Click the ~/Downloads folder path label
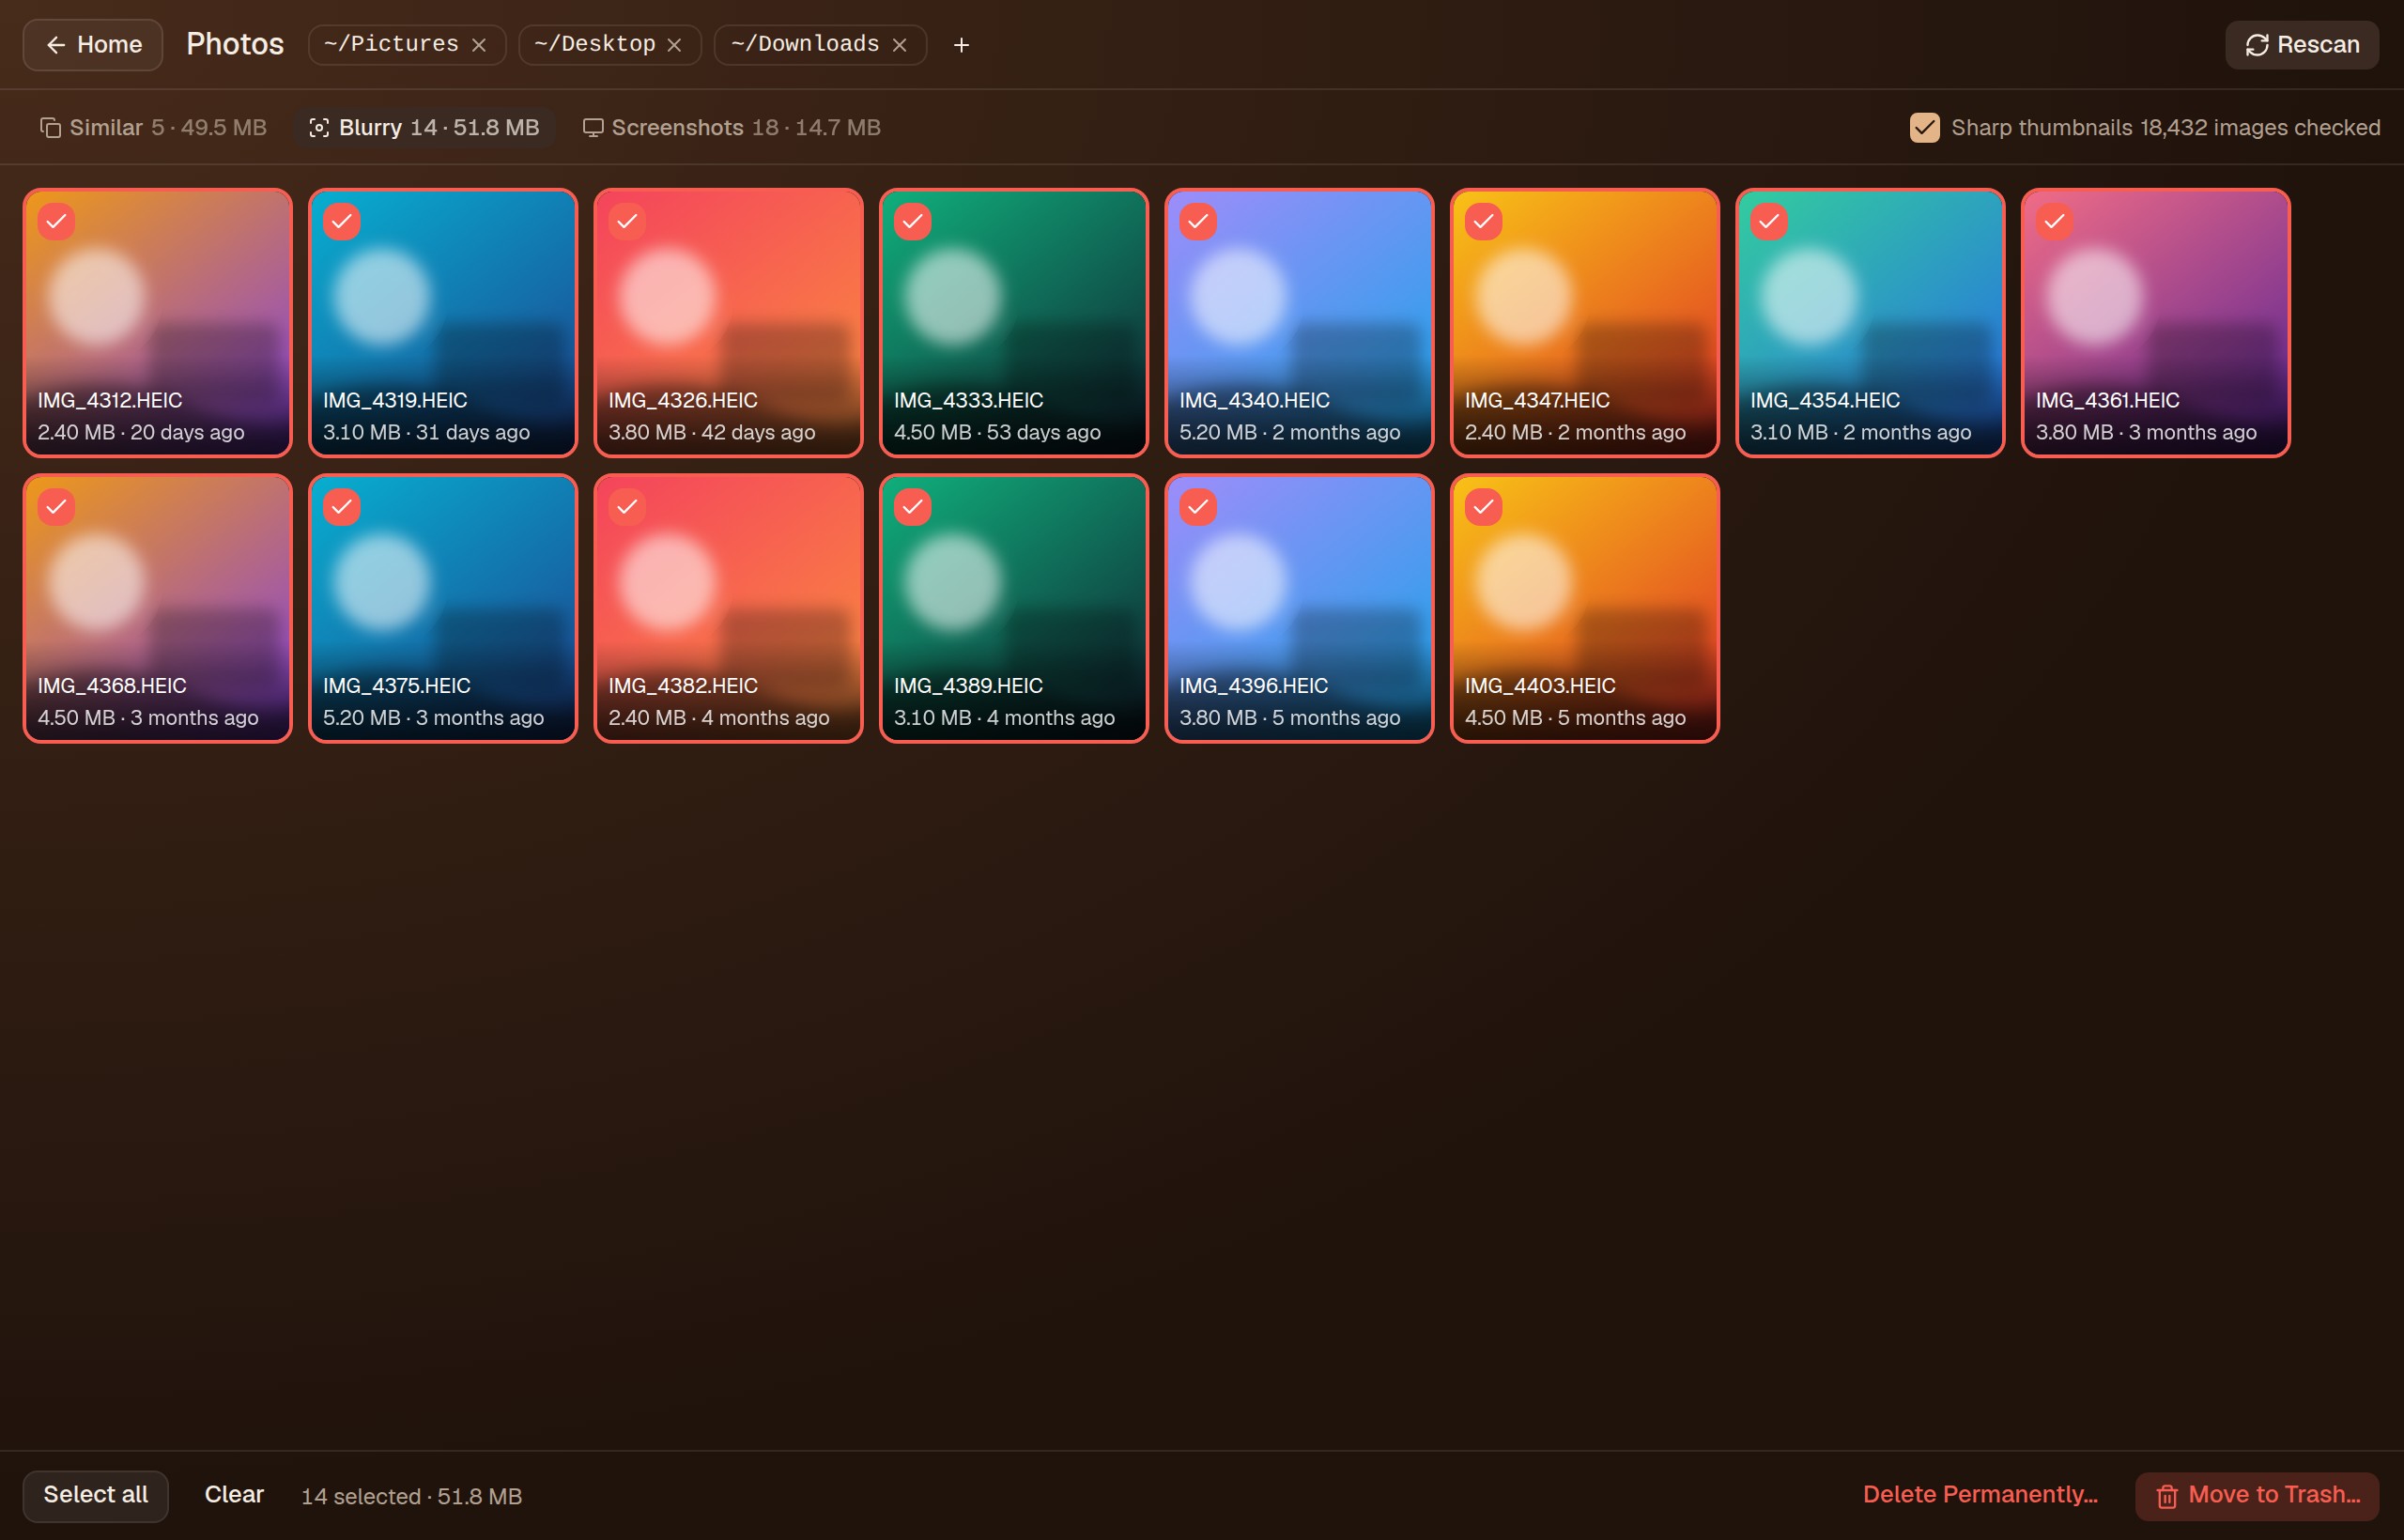The image size is (2404, 1540). click(805, 44)
